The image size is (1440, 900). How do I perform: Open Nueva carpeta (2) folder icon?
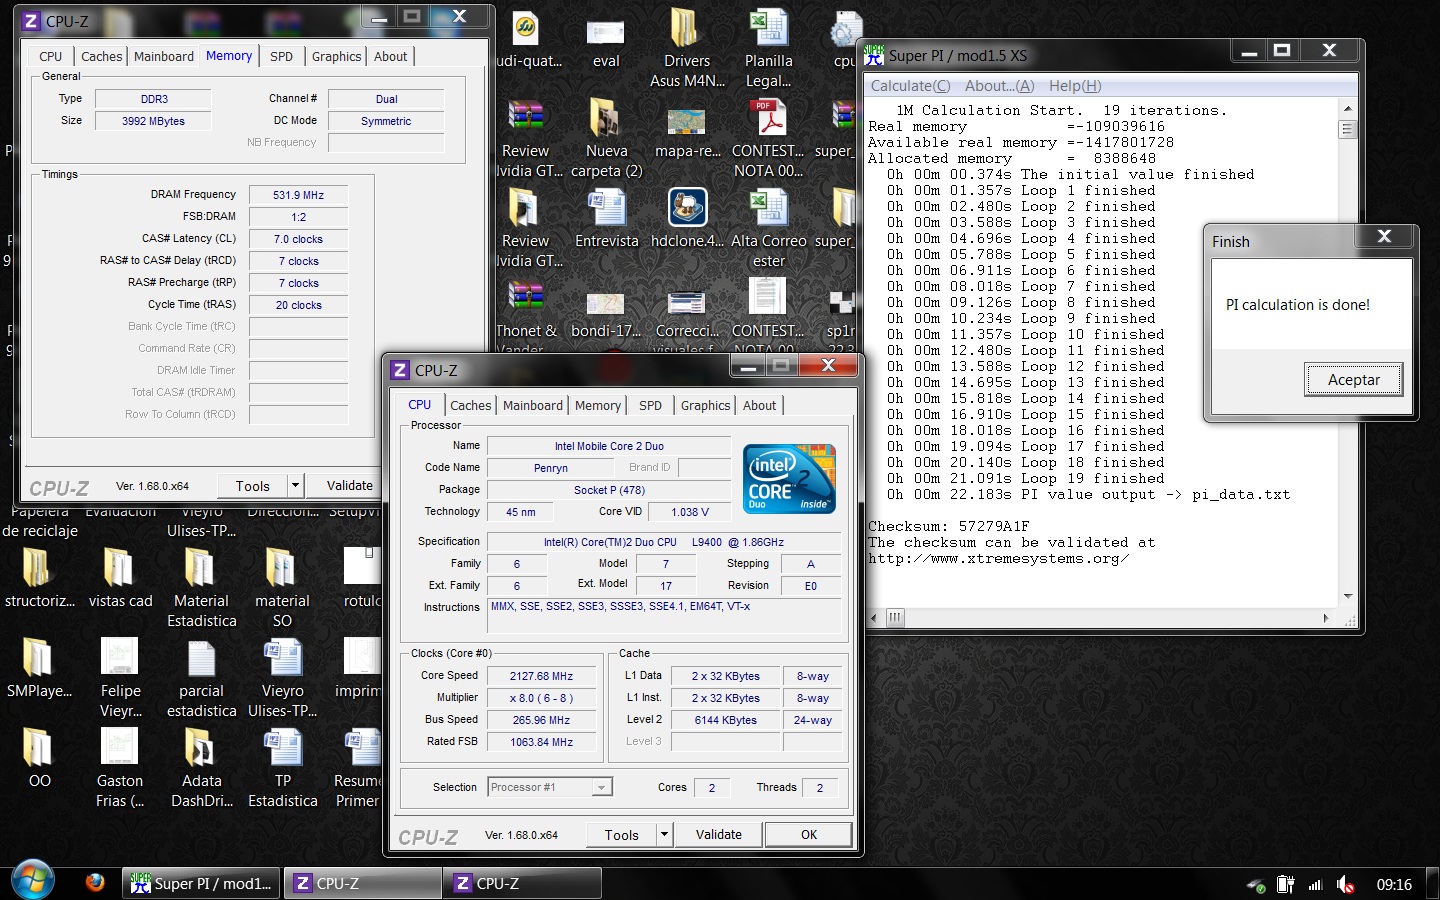click(x=605, y=119)
